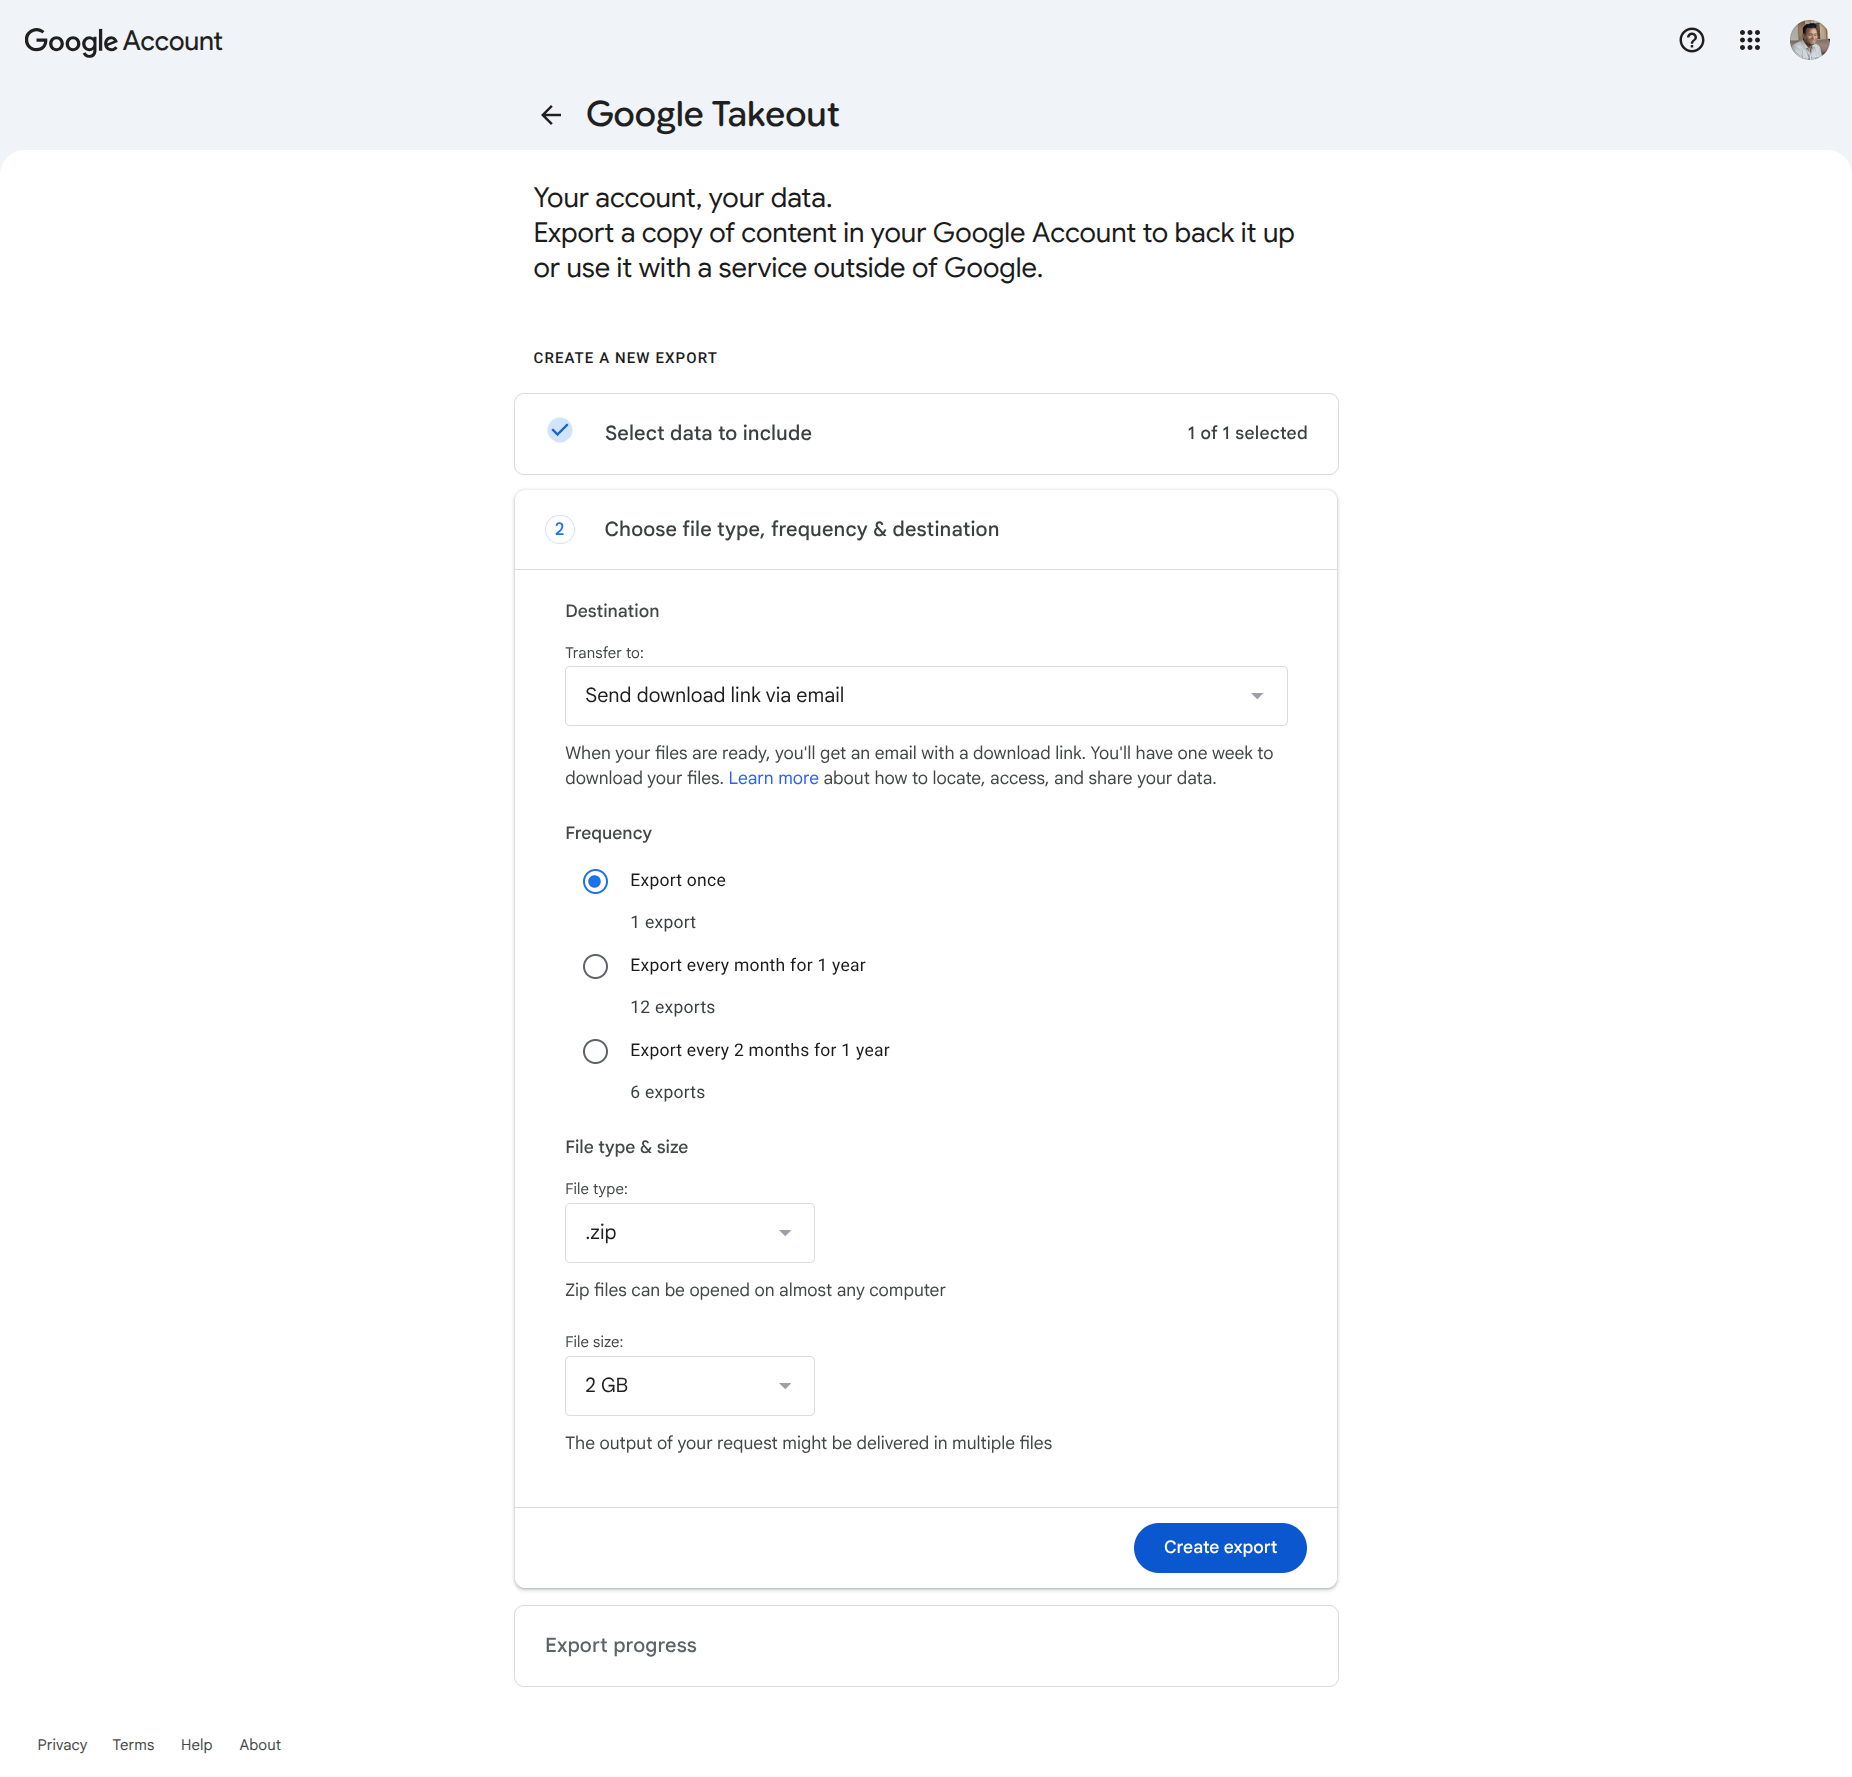The image size is (1852, 1777).
Task: Open the Google apps grid
Action: [1749, 40]
